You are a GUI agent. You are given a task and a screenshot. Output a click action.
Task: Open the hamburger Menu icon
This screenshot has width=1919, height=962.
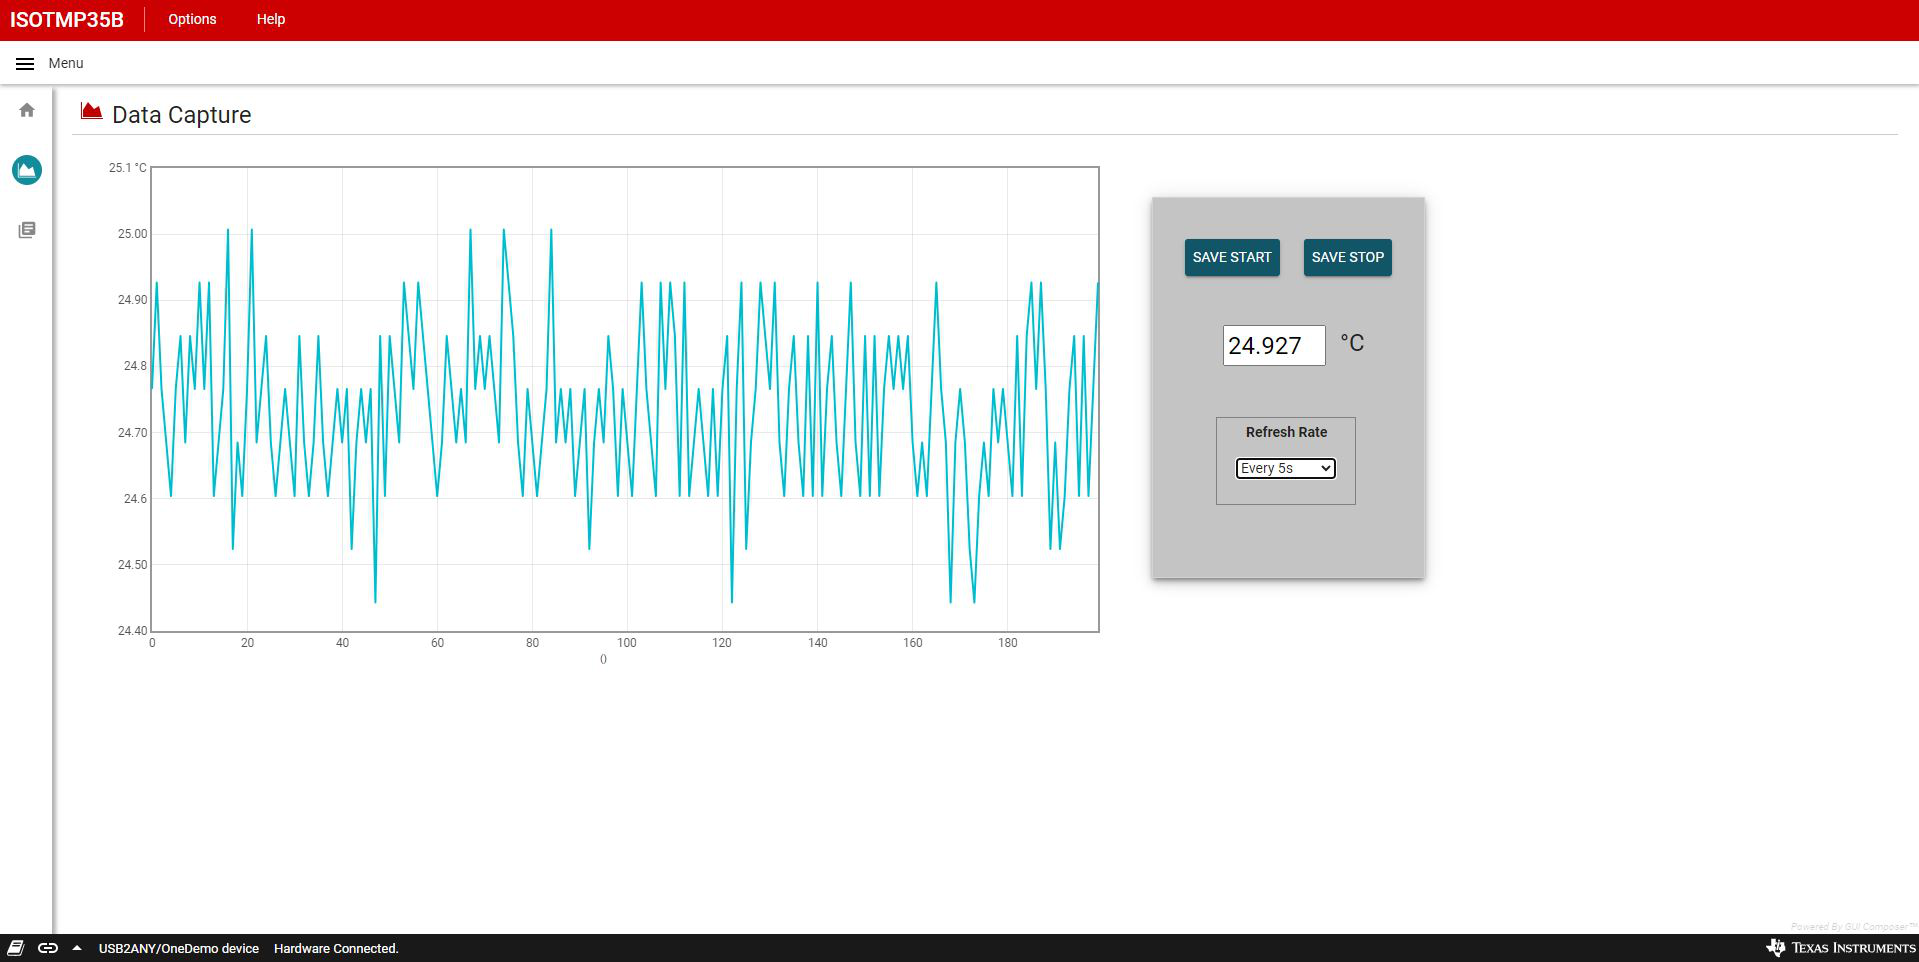click(x=25, y=64)
